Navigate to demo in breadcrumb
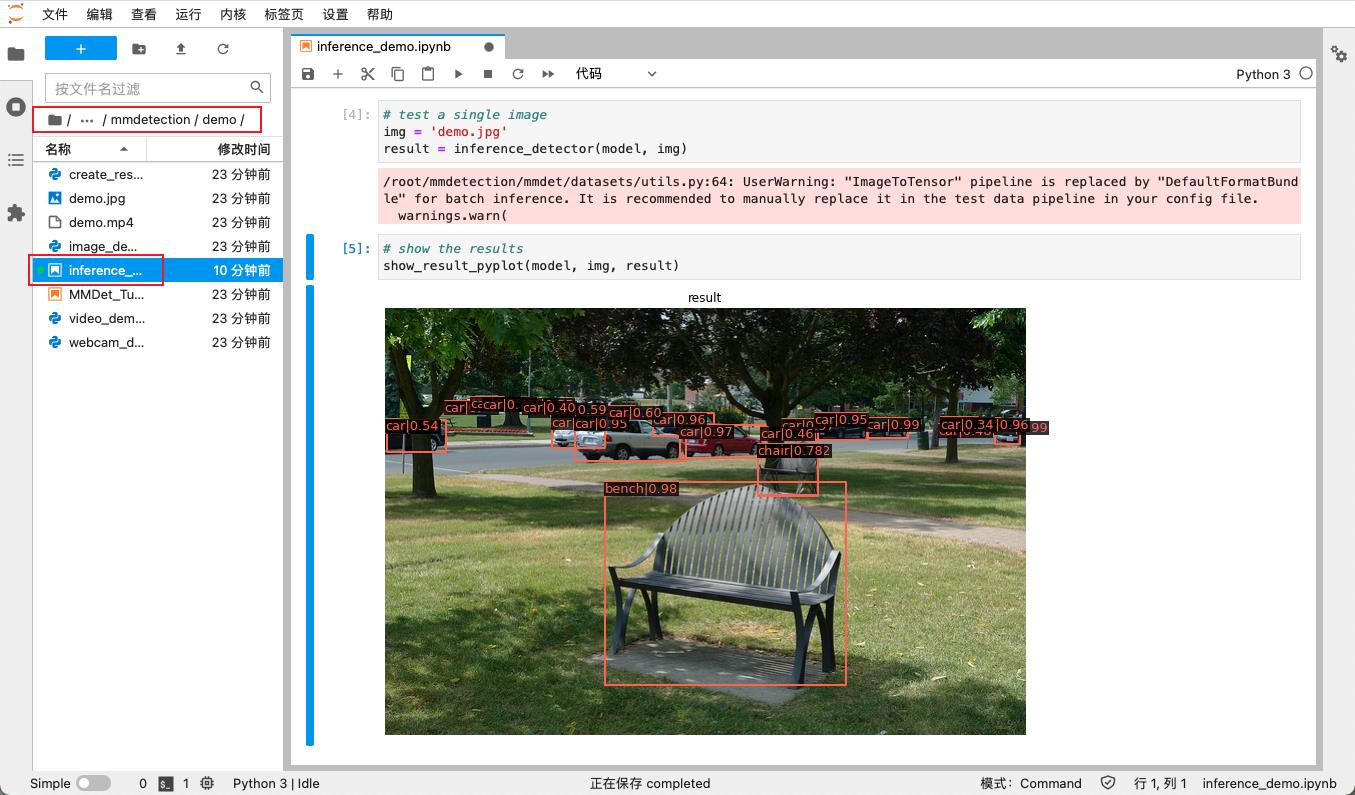This screenshot has height=795, width=1355. pos(219,119)
